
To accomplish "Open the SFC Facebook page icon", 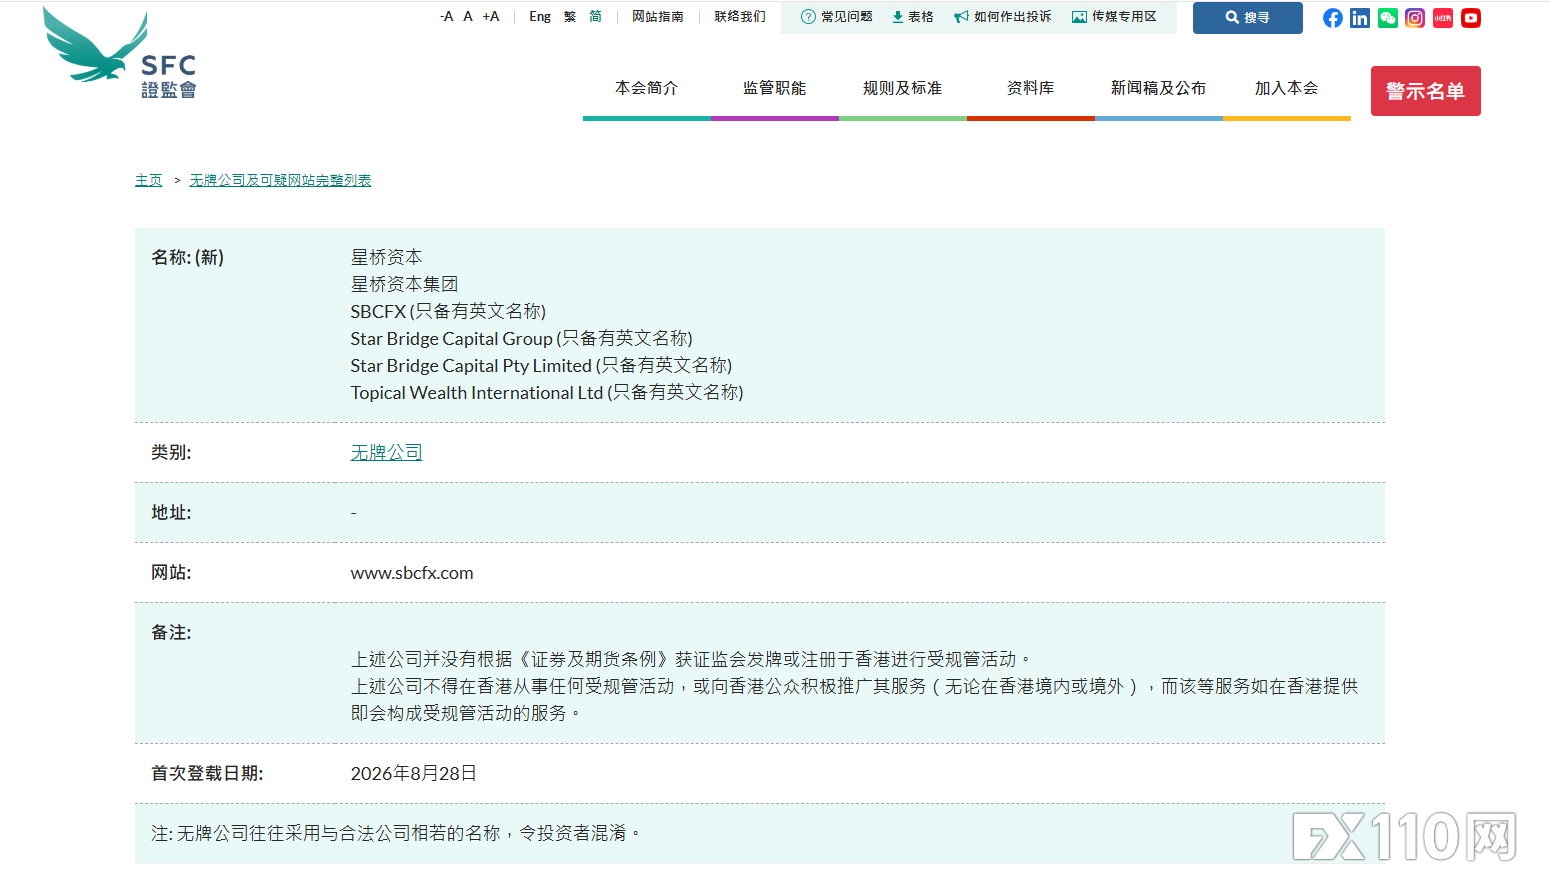I will 1333,18.
